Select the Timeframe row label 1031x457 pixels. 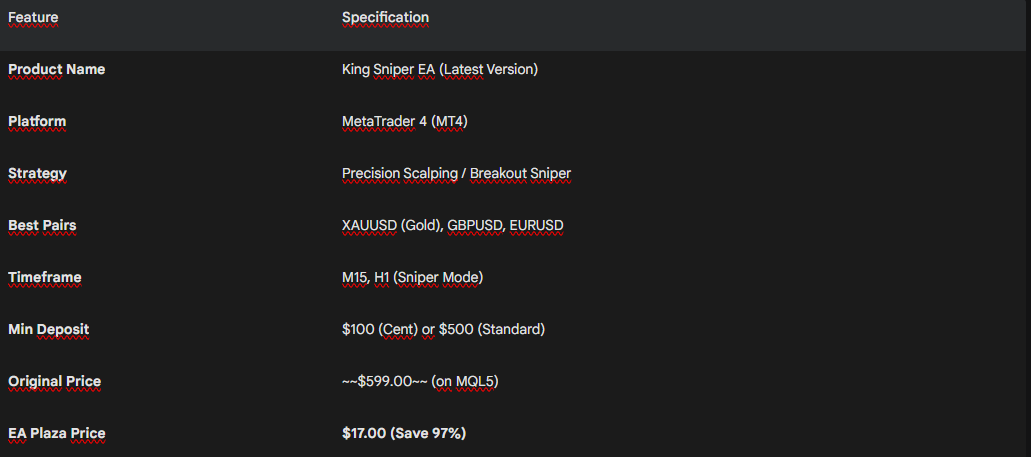pos(45,277)
